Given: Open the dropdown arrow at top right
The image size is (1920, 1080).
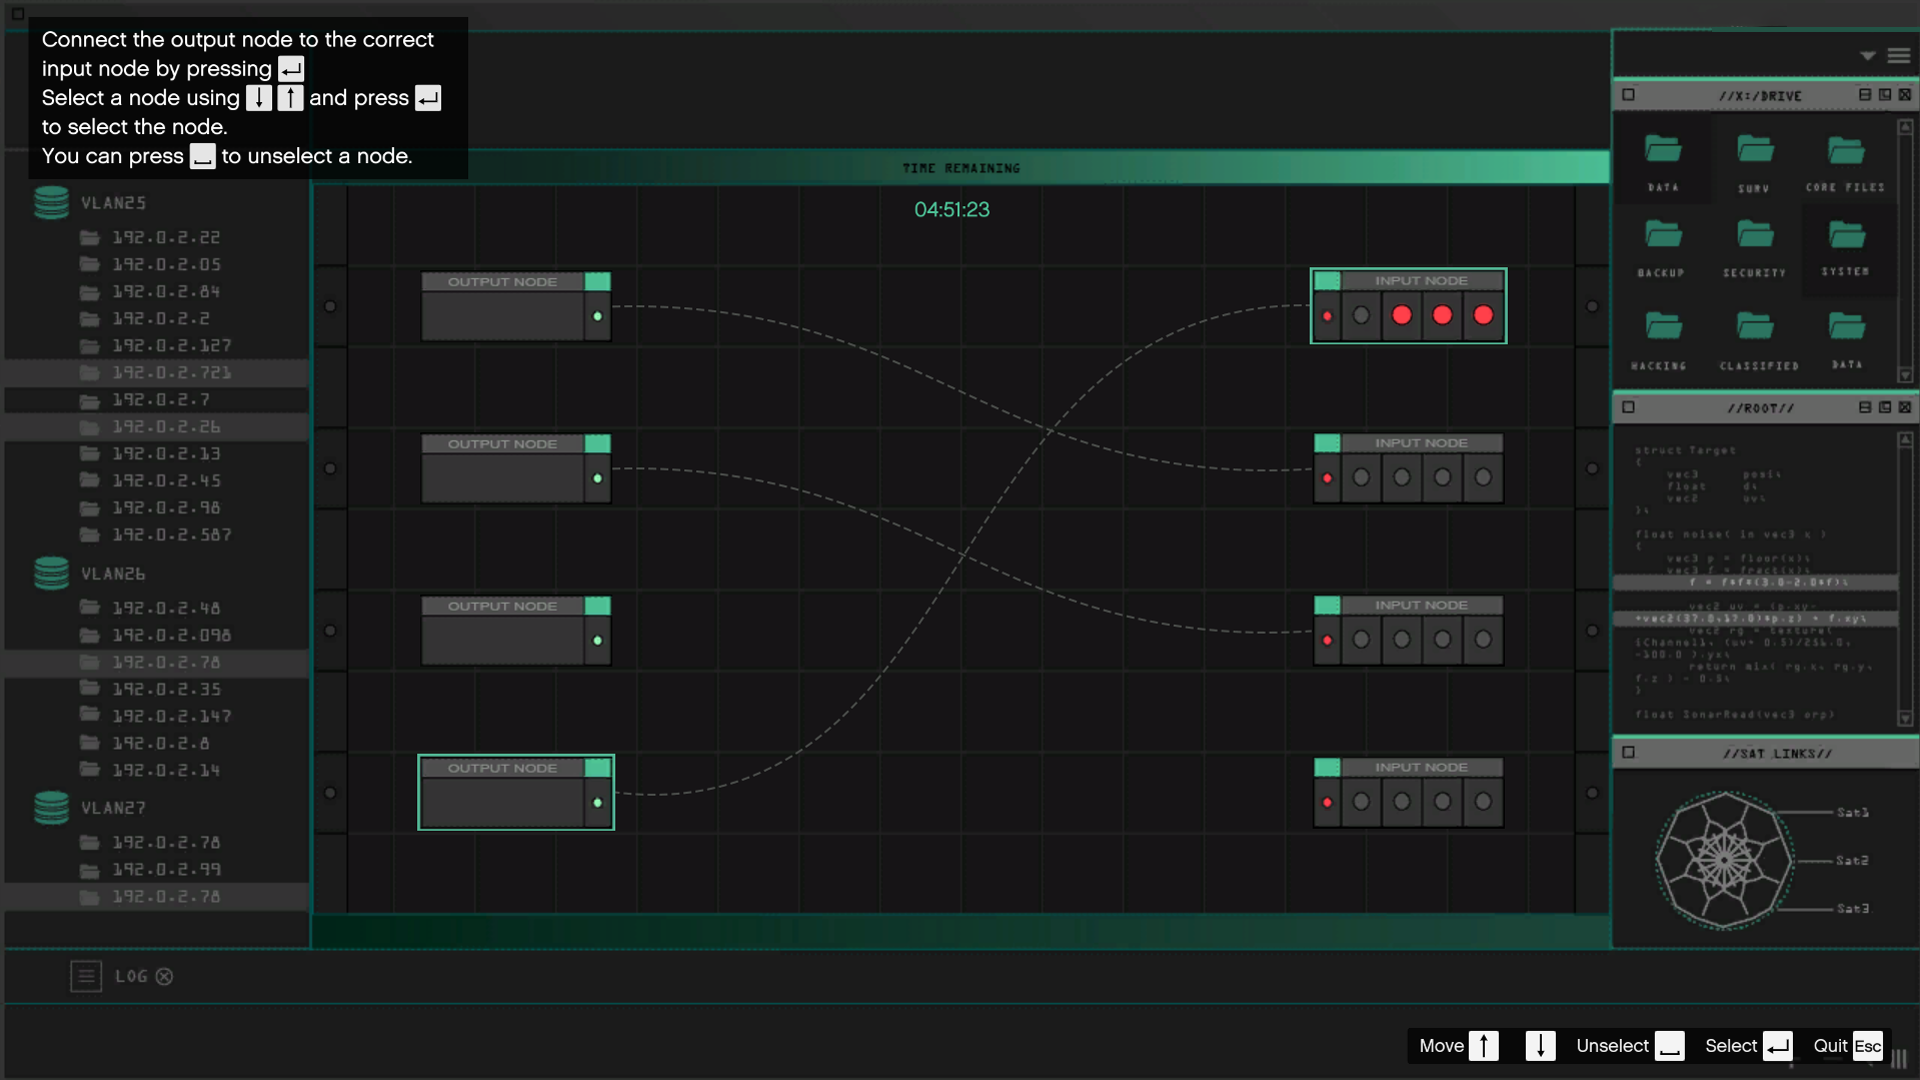Looking at the screenshot, I should pyautogui.click(x=1867, y=56).
